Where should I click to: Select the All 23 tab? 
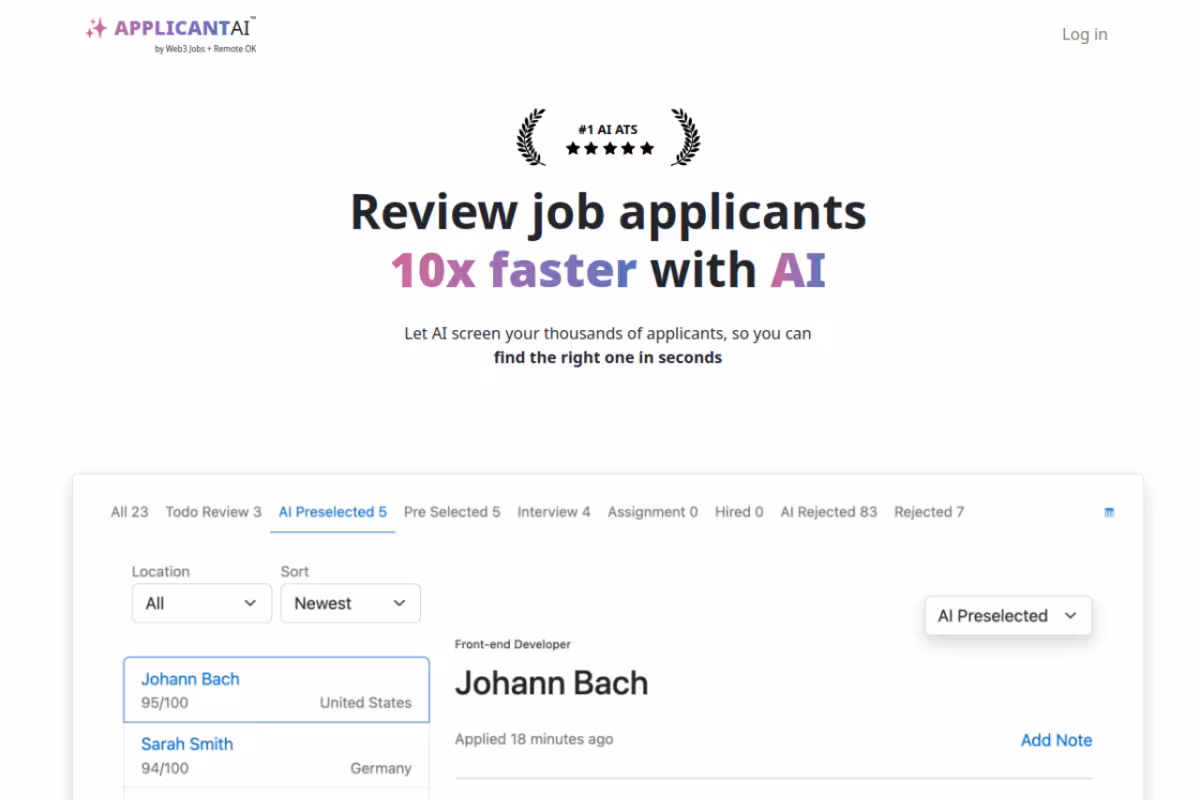click(x=129, y=512)
